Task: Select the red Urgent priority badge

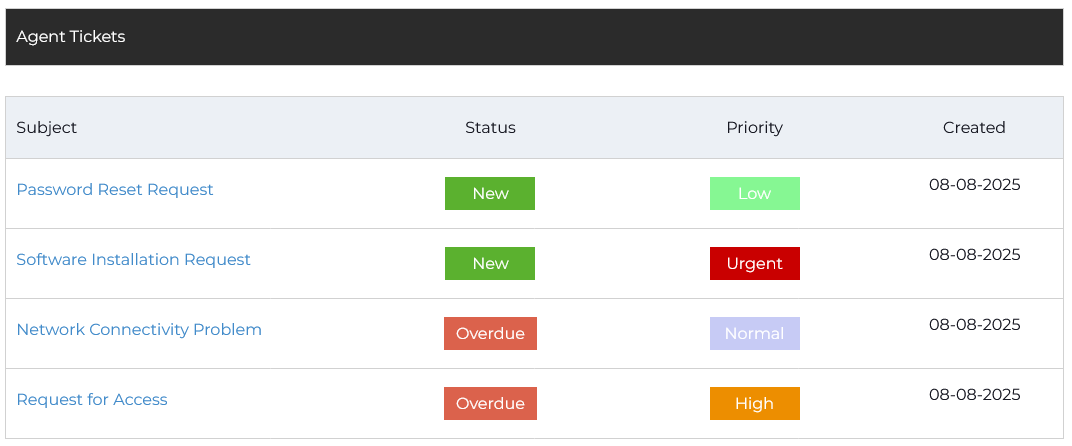Action: [754, 264]
